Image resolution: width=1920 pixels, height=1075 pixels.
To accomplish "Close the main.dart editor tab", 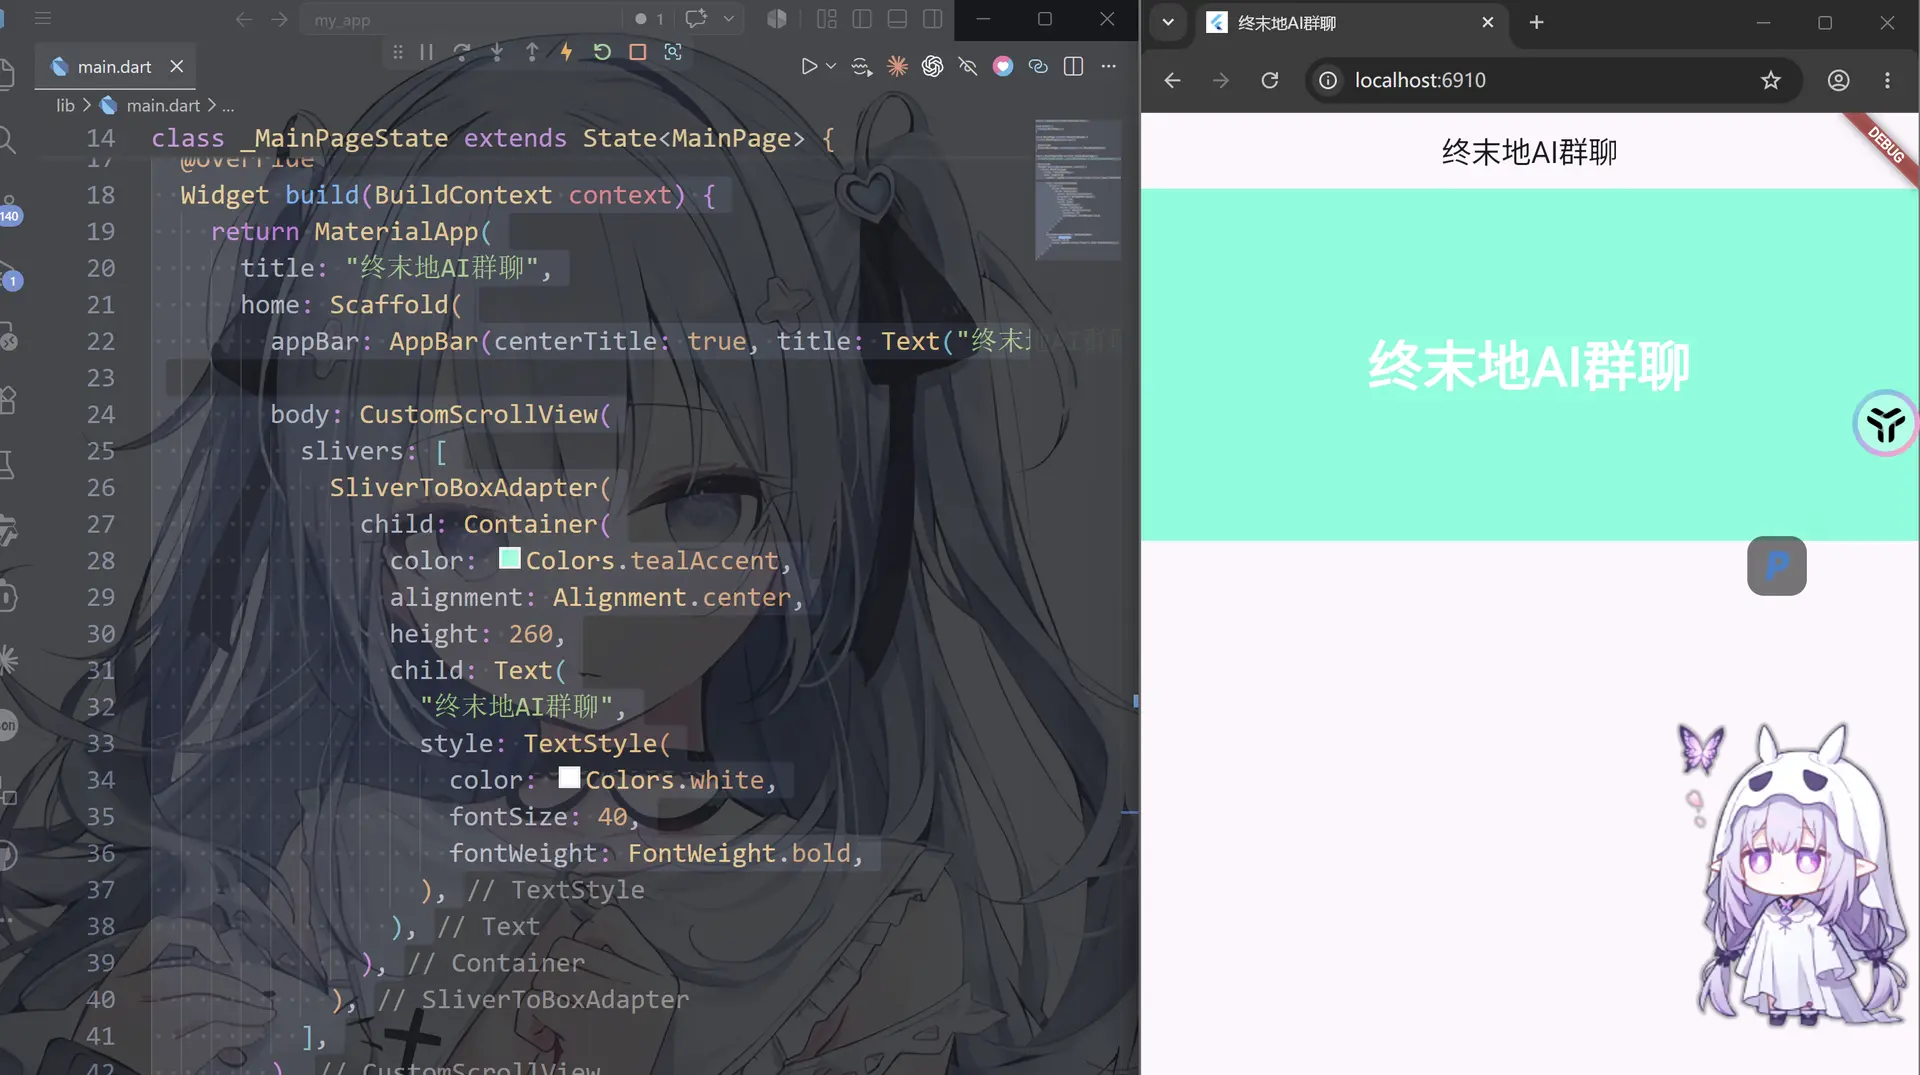I will click(177, 66).
